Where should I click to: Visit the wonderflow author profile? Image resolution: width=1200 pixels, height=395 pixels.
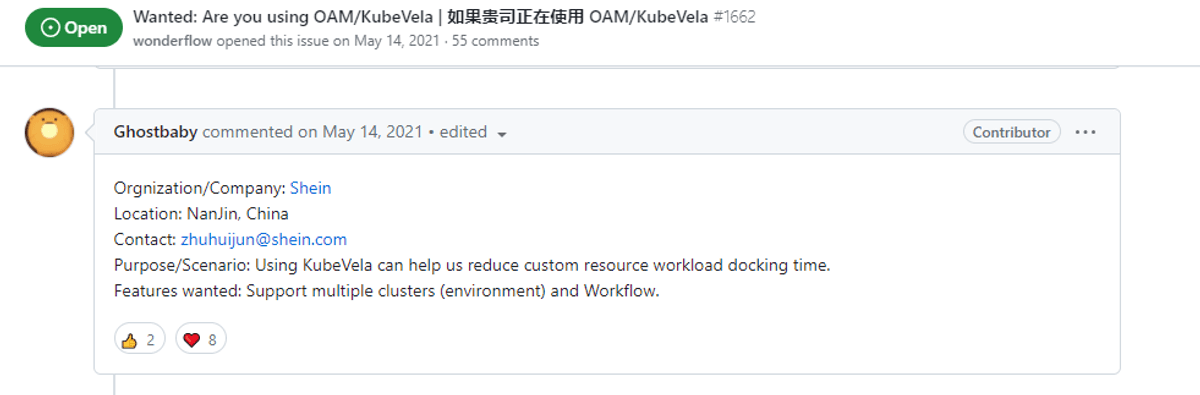(x=173, y=41)
